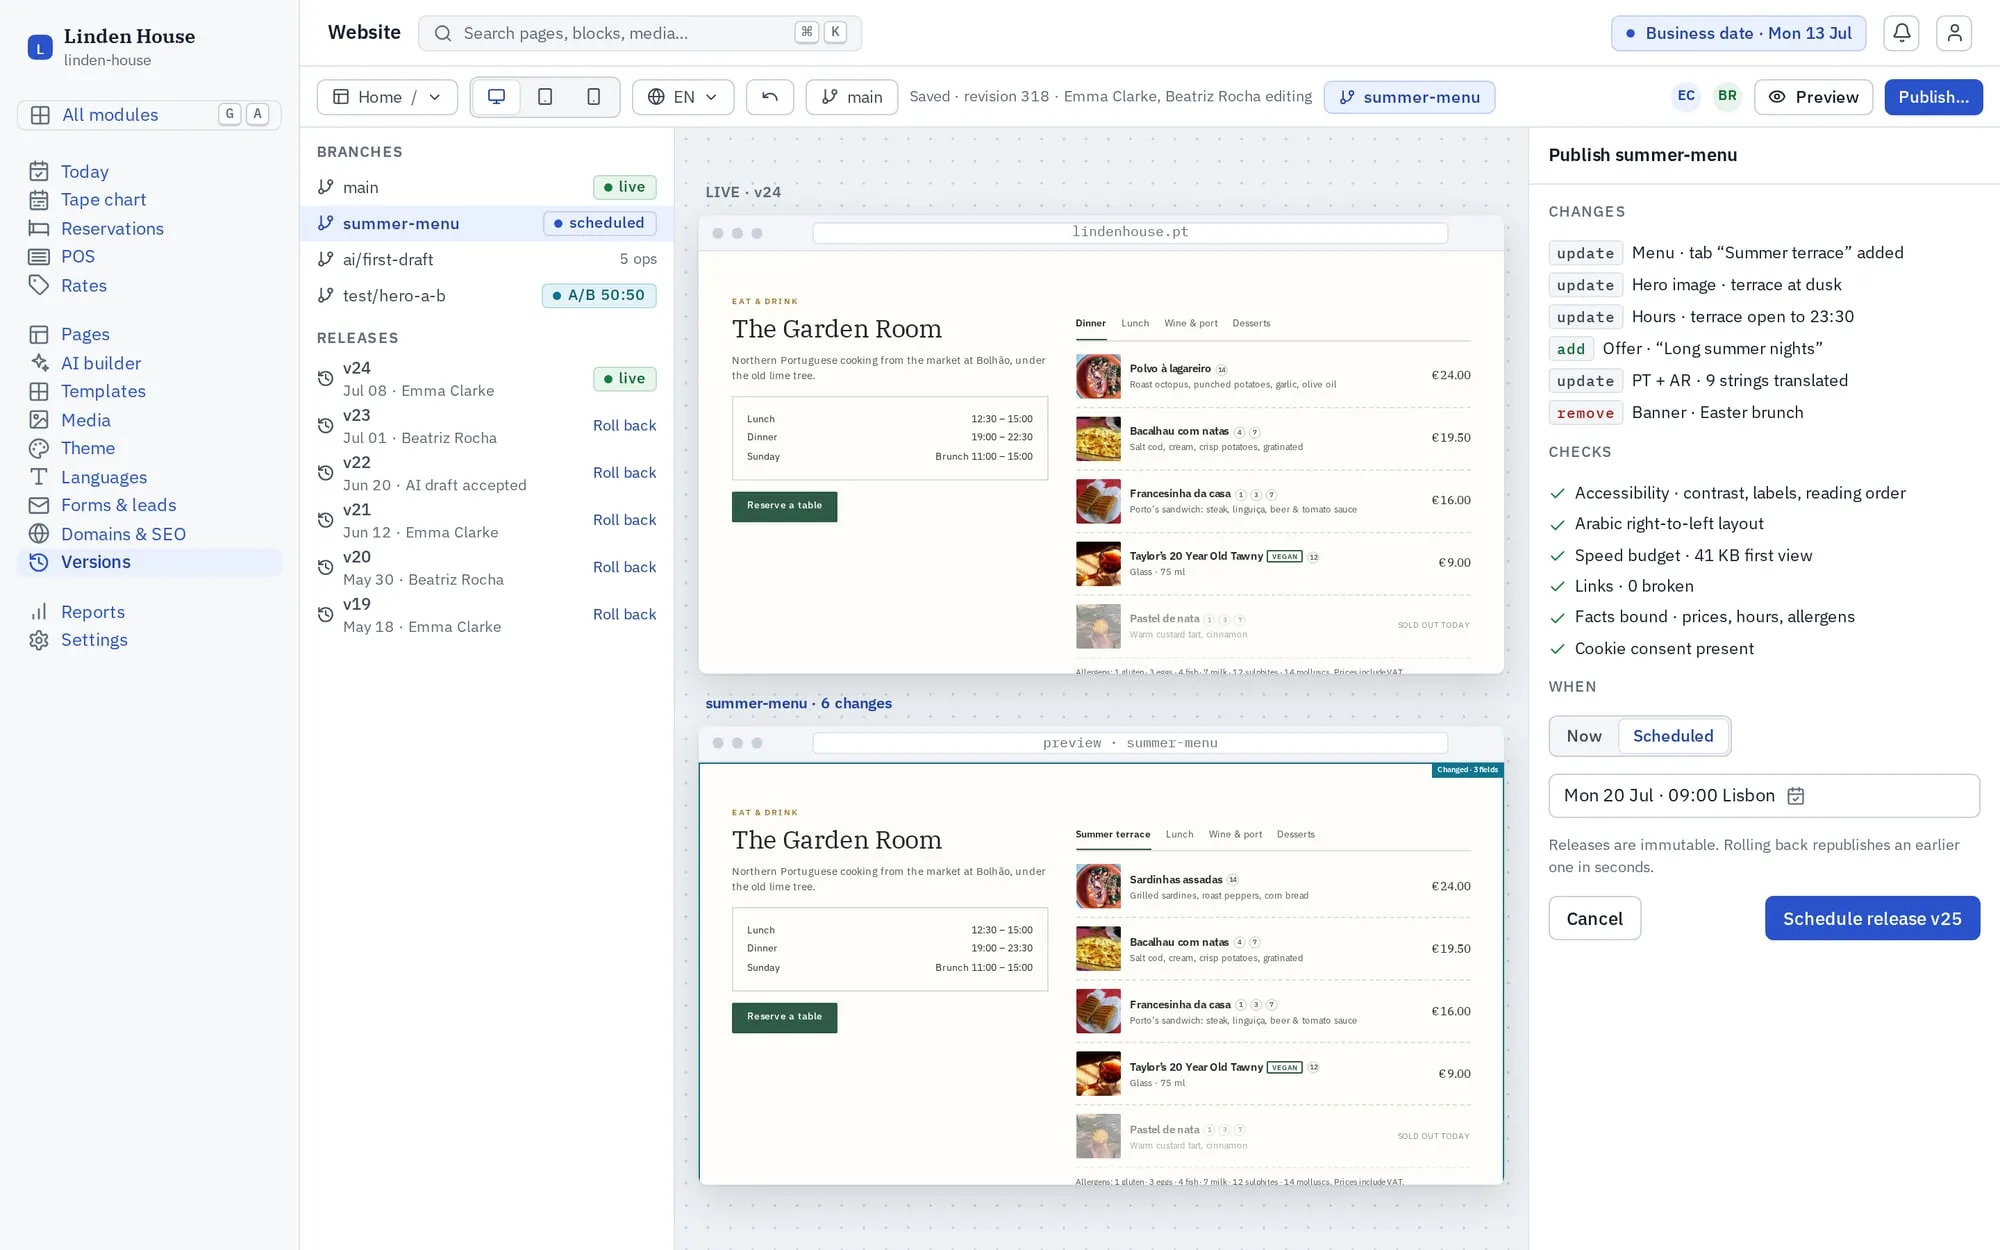Select the main branch row
This screenshot has height=1250, width=2000.
[487, 187]
